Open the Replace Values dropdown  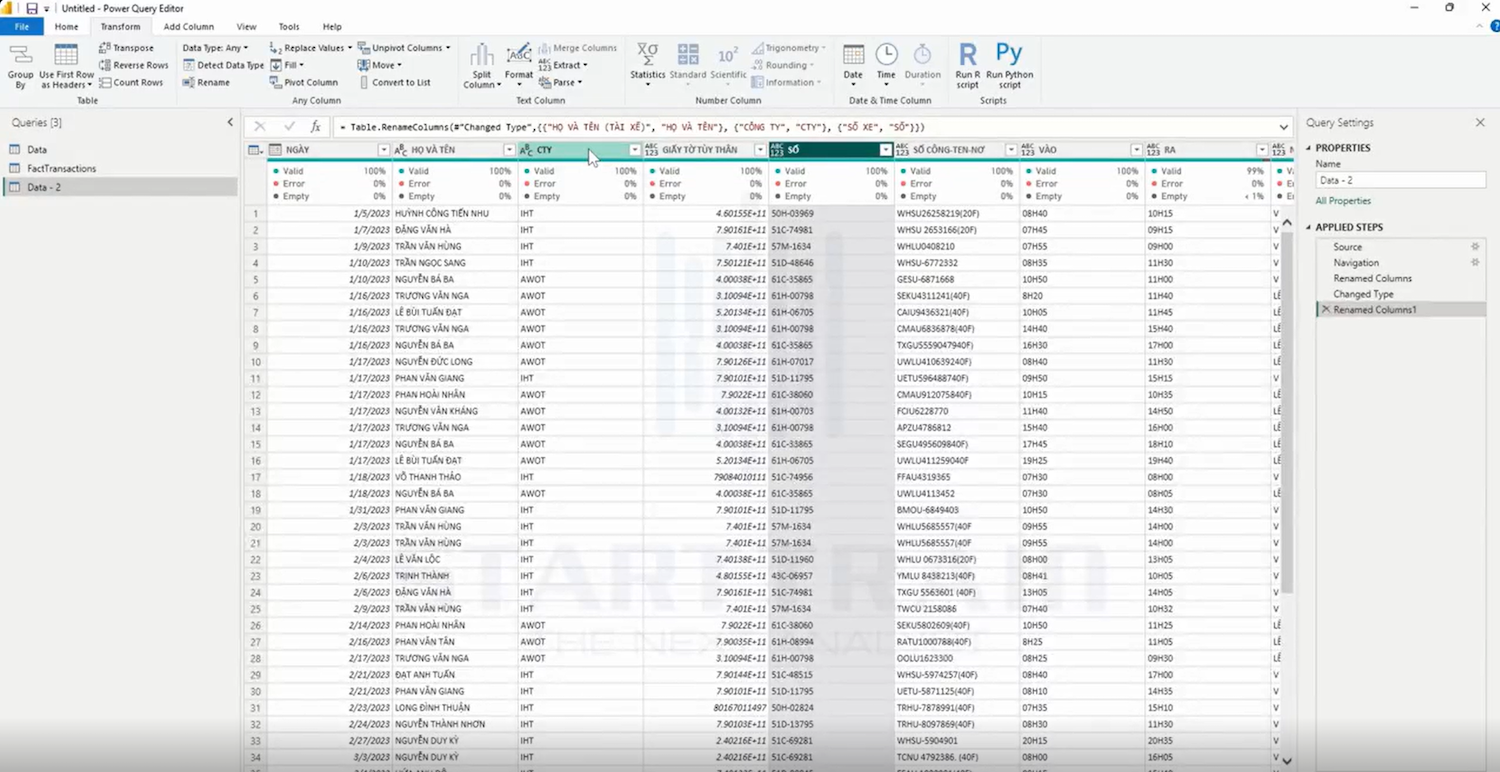tap(311, 48)
